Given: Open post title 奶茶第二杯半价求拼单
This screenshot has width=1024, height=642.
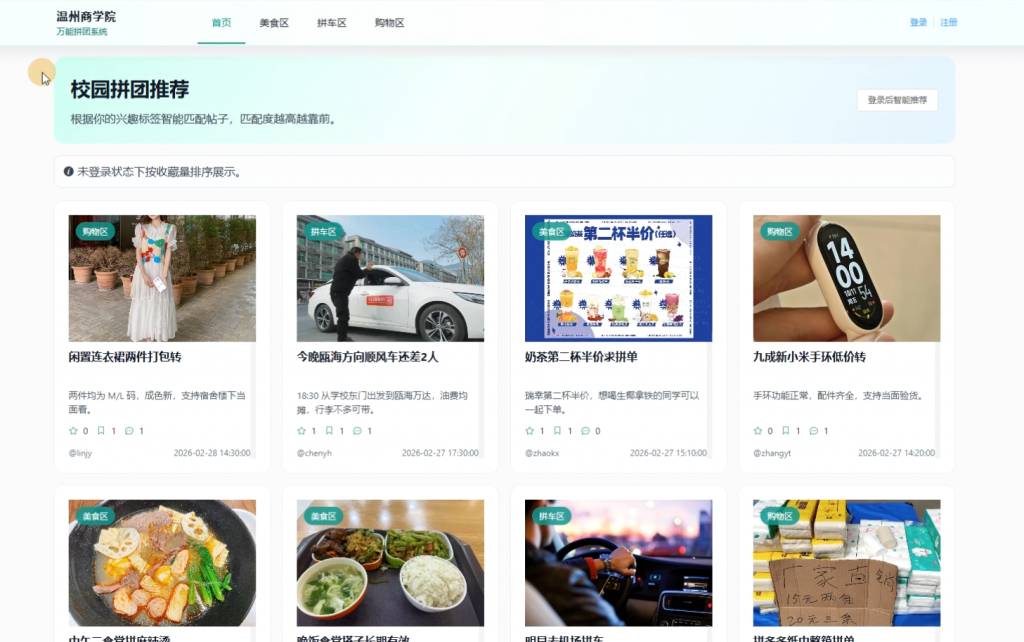Looking at the screenshot, I should pyautogui.click(x=581, y=357).
